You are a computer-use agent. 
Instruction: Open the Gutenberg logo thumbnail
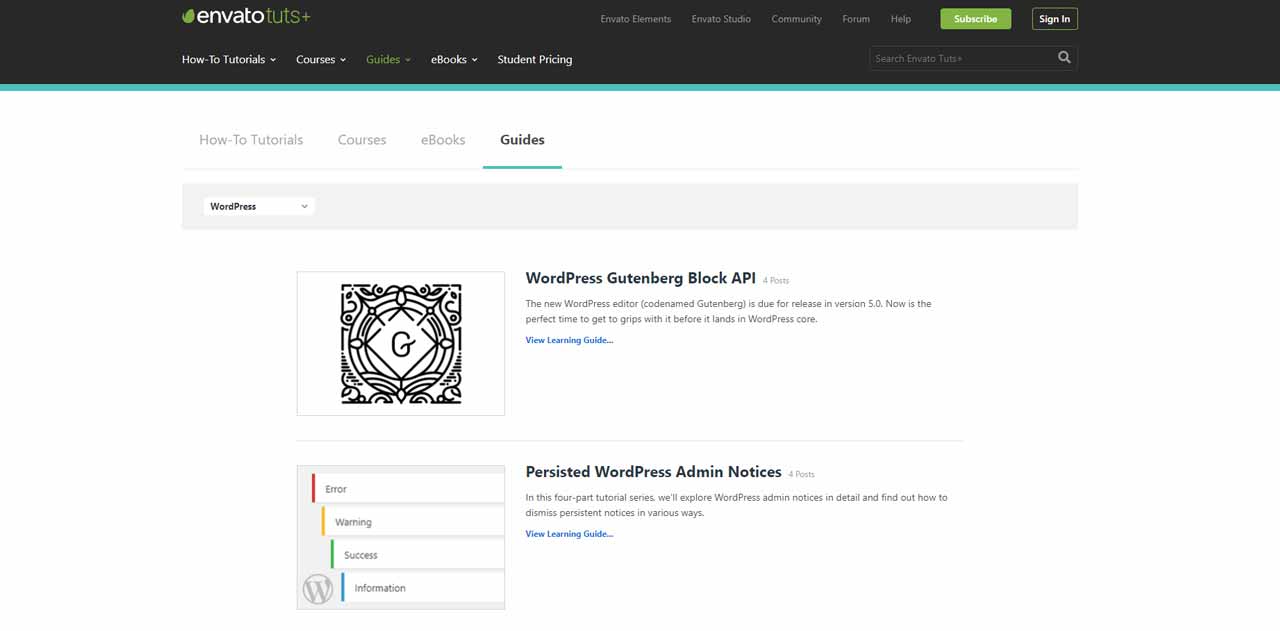401,343
